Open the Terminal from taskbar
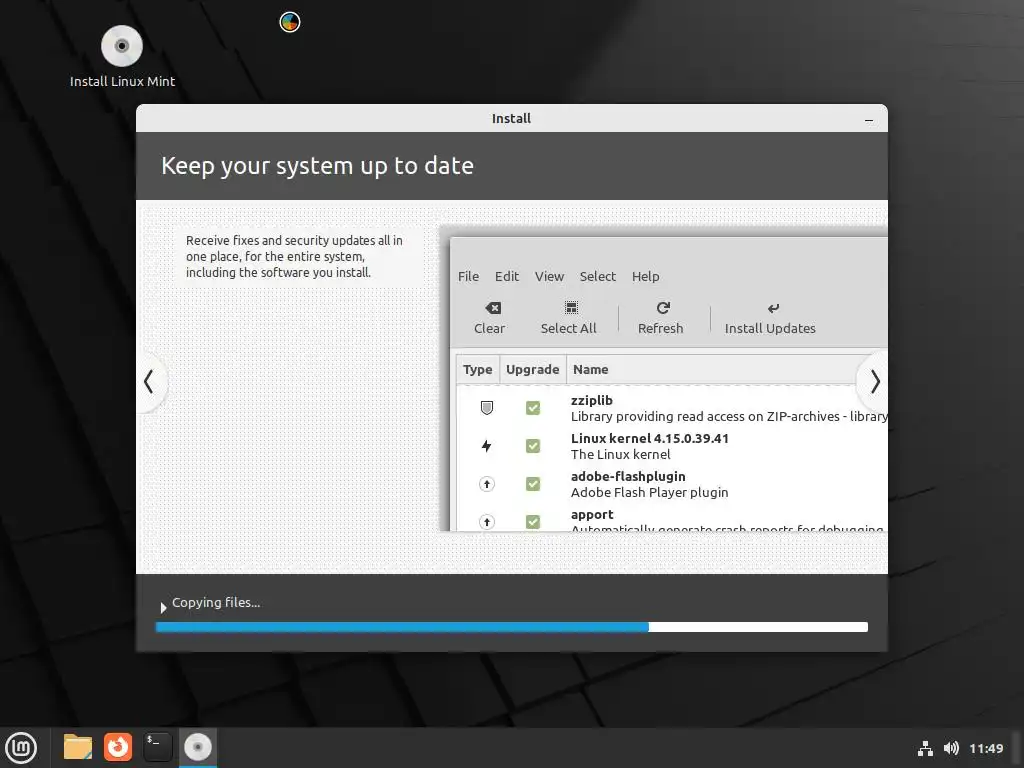 pyautogui.click(x=157, y=747)
